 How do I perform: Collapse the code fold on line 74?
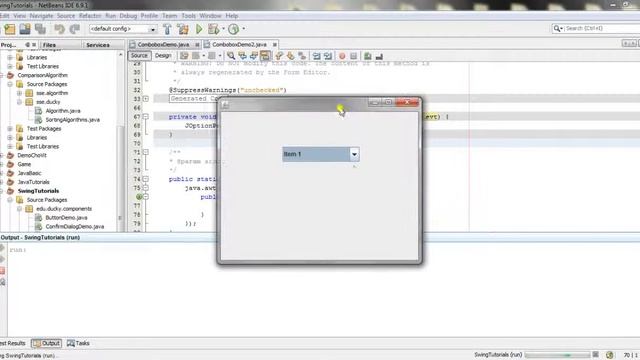coord(146,179)
